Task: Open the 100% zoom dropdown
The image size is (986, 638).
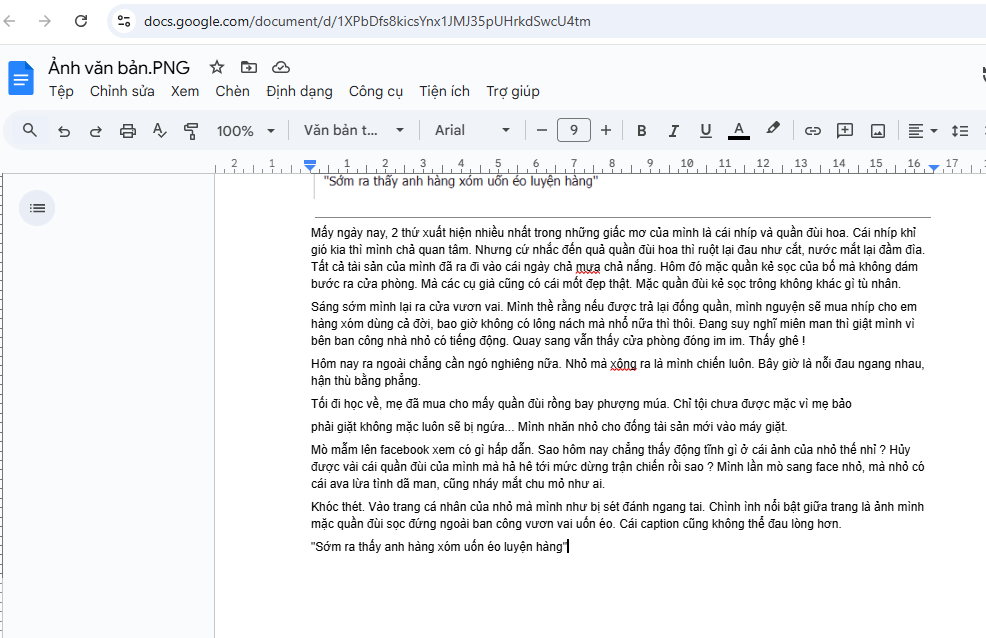Action: point(246,131)
